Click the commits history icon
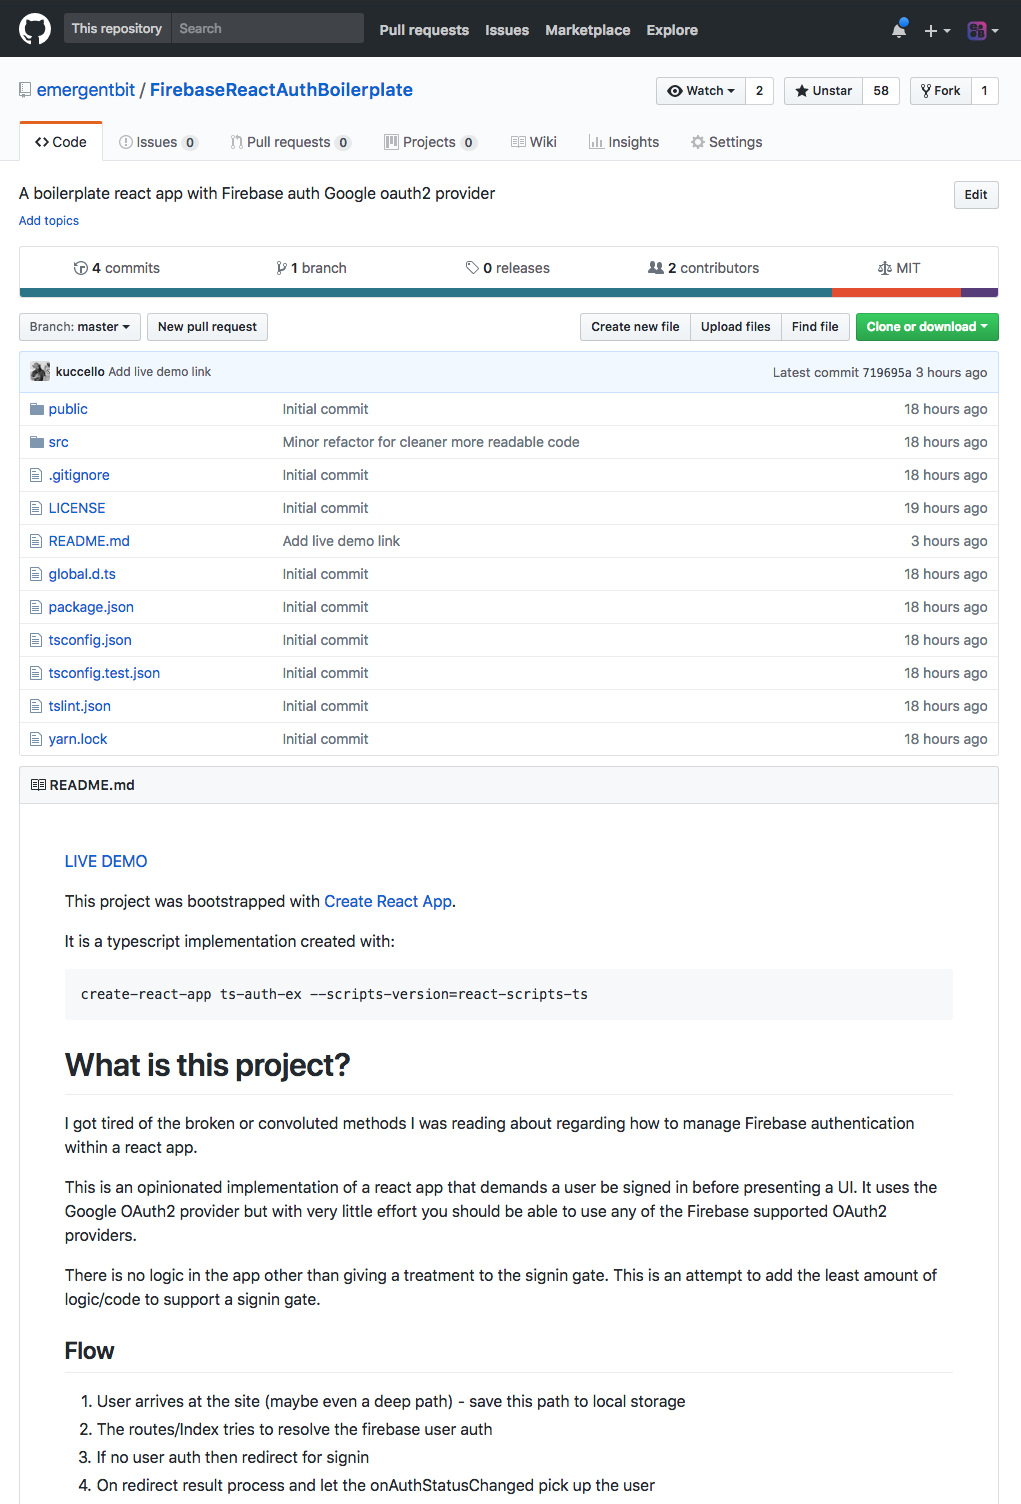Screen dimensions: 1021x1504 (81, 268)
